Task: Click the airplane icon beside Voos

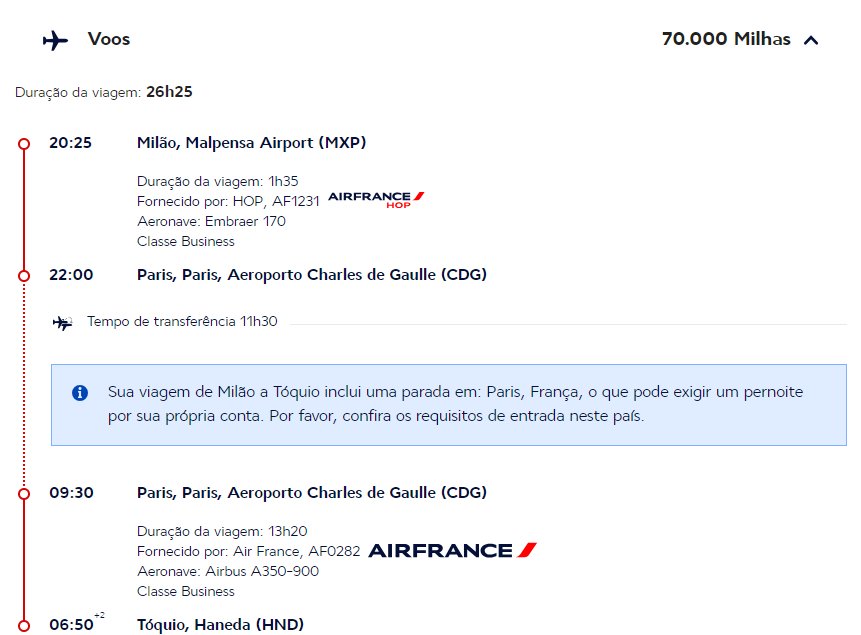Action: [x=55, y=40]
